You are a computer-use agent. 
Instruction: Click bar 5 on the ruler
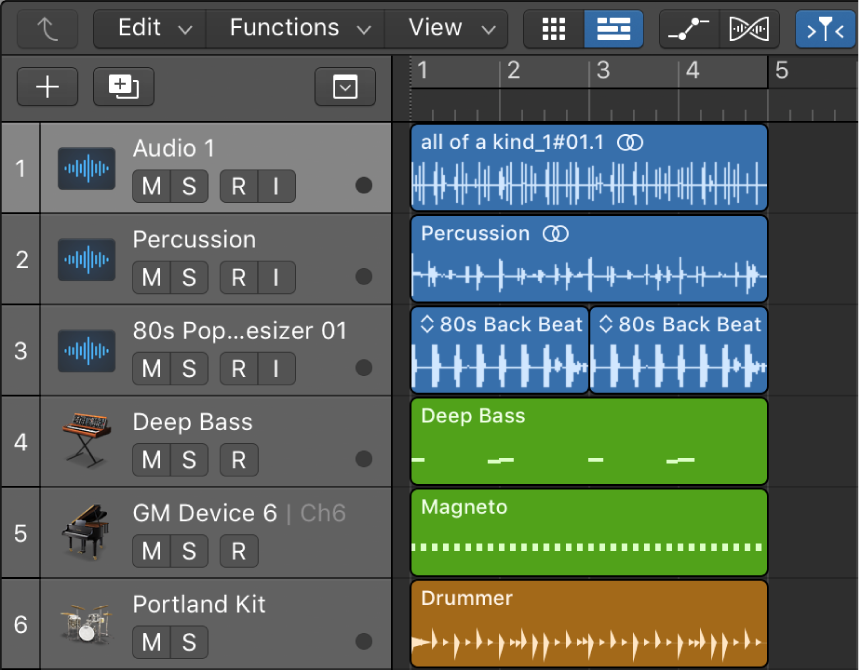coord(782,71)
